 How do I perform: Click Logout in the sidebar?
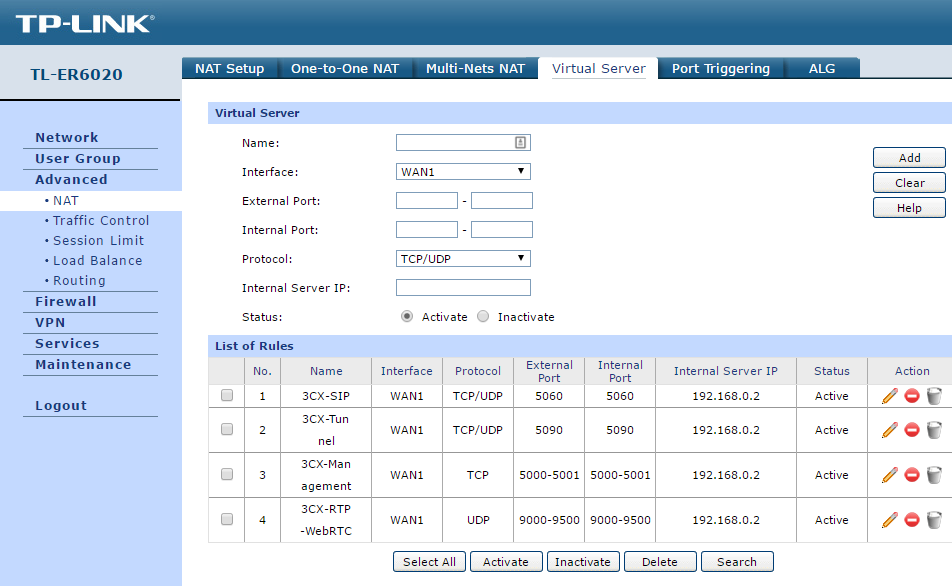[x=61, y=405]
